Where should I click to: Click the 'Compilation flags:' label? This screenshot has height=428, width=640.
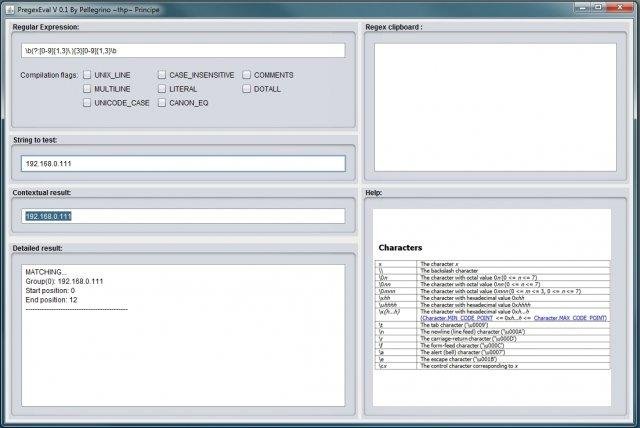[x=49, y=75]
